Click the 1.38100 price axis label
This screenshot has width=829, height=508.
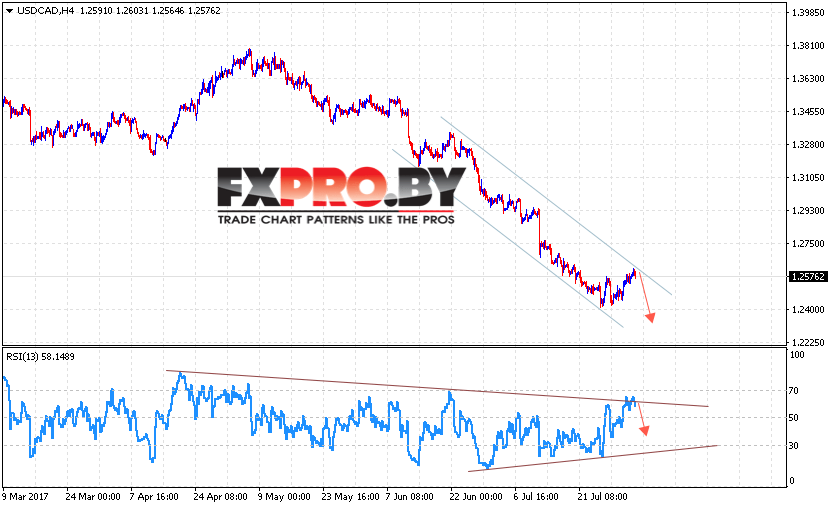click(808, 46)
